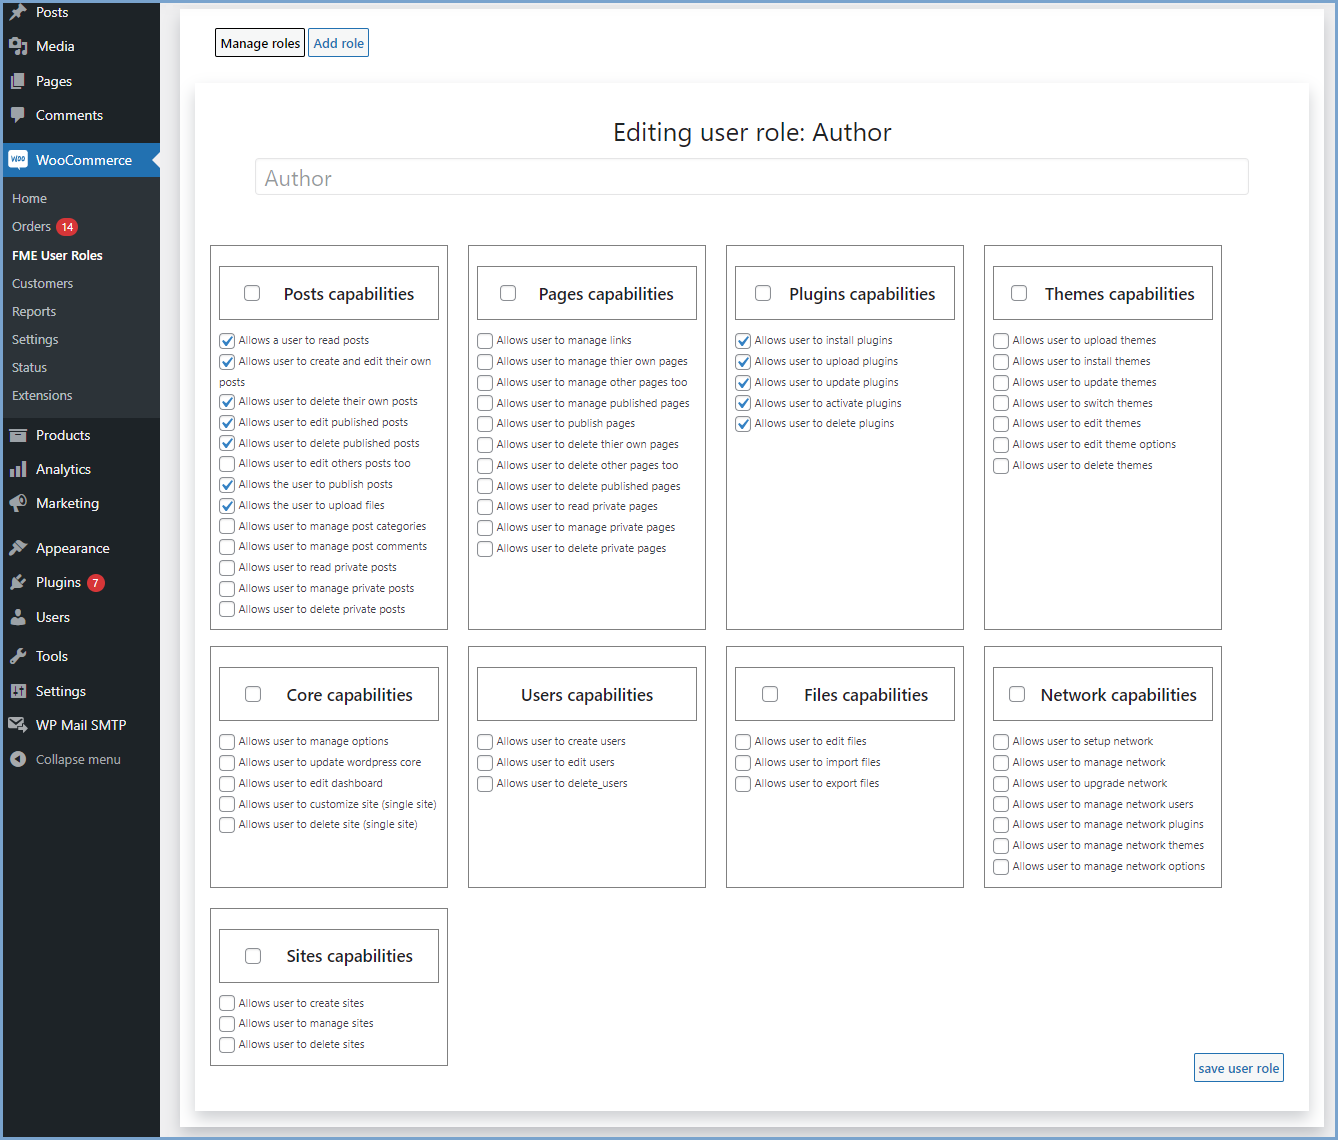The image size is (1338, 1140).
Task: Select all Posts capabilities checkbox
Action: click(x=252, y=293)
